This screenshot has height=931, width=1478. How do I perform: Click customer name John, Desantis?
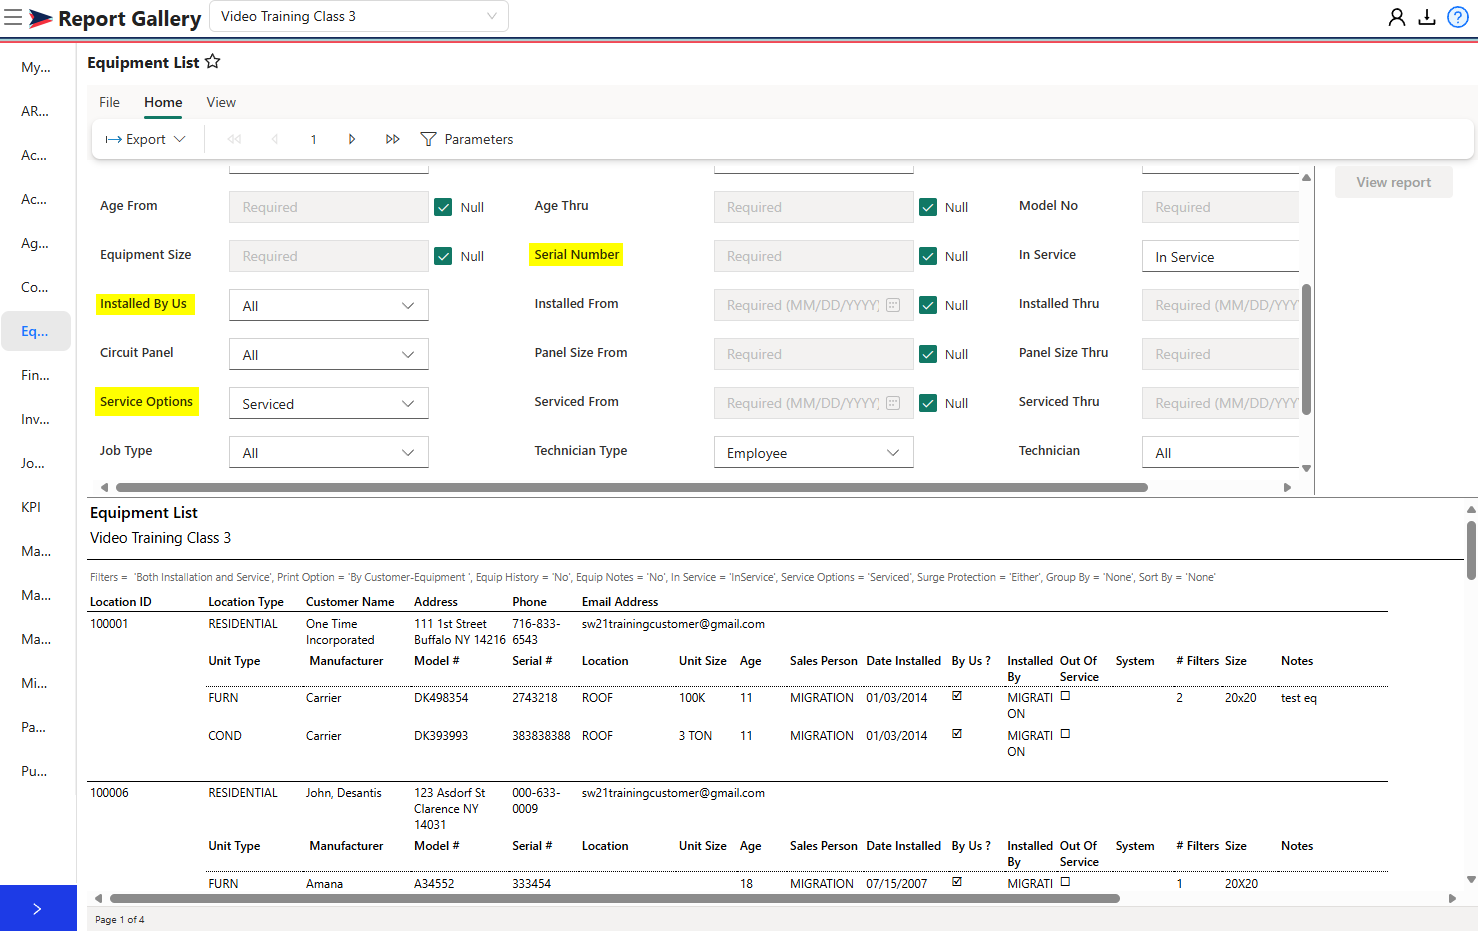point(344,793)
